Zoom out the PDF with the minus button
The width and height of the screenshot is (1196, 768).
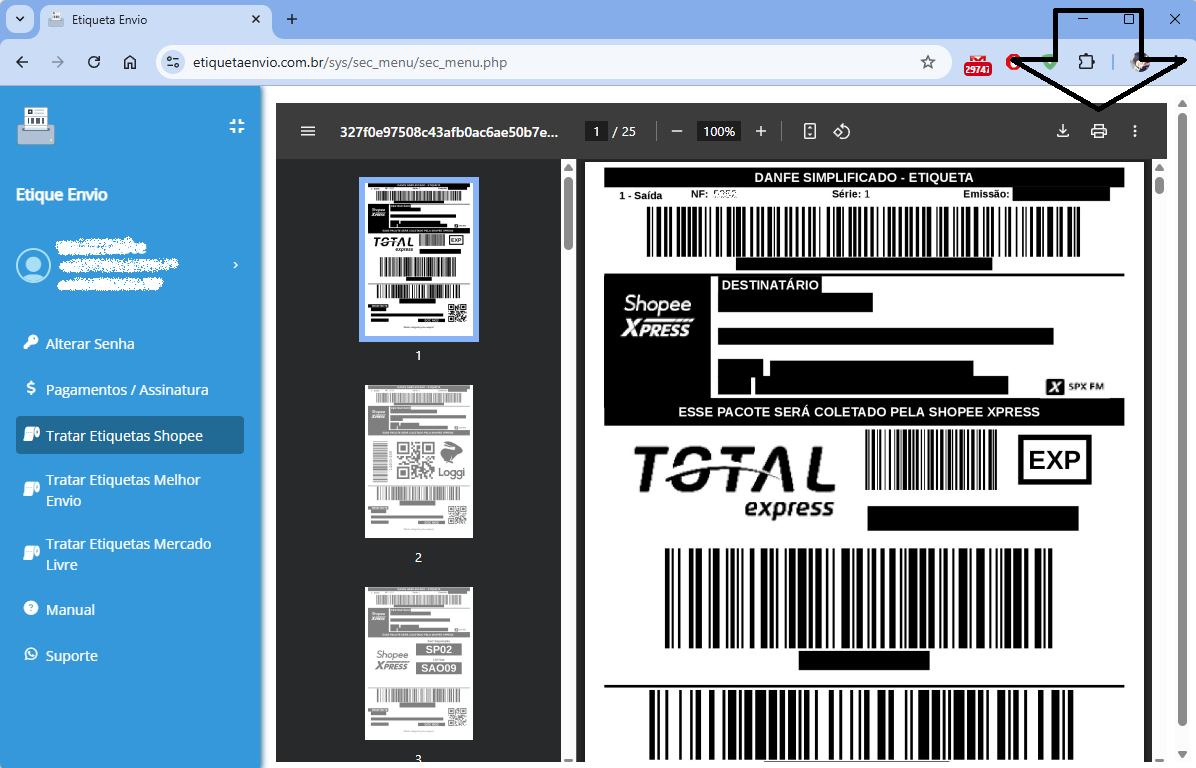coord(677,131)
